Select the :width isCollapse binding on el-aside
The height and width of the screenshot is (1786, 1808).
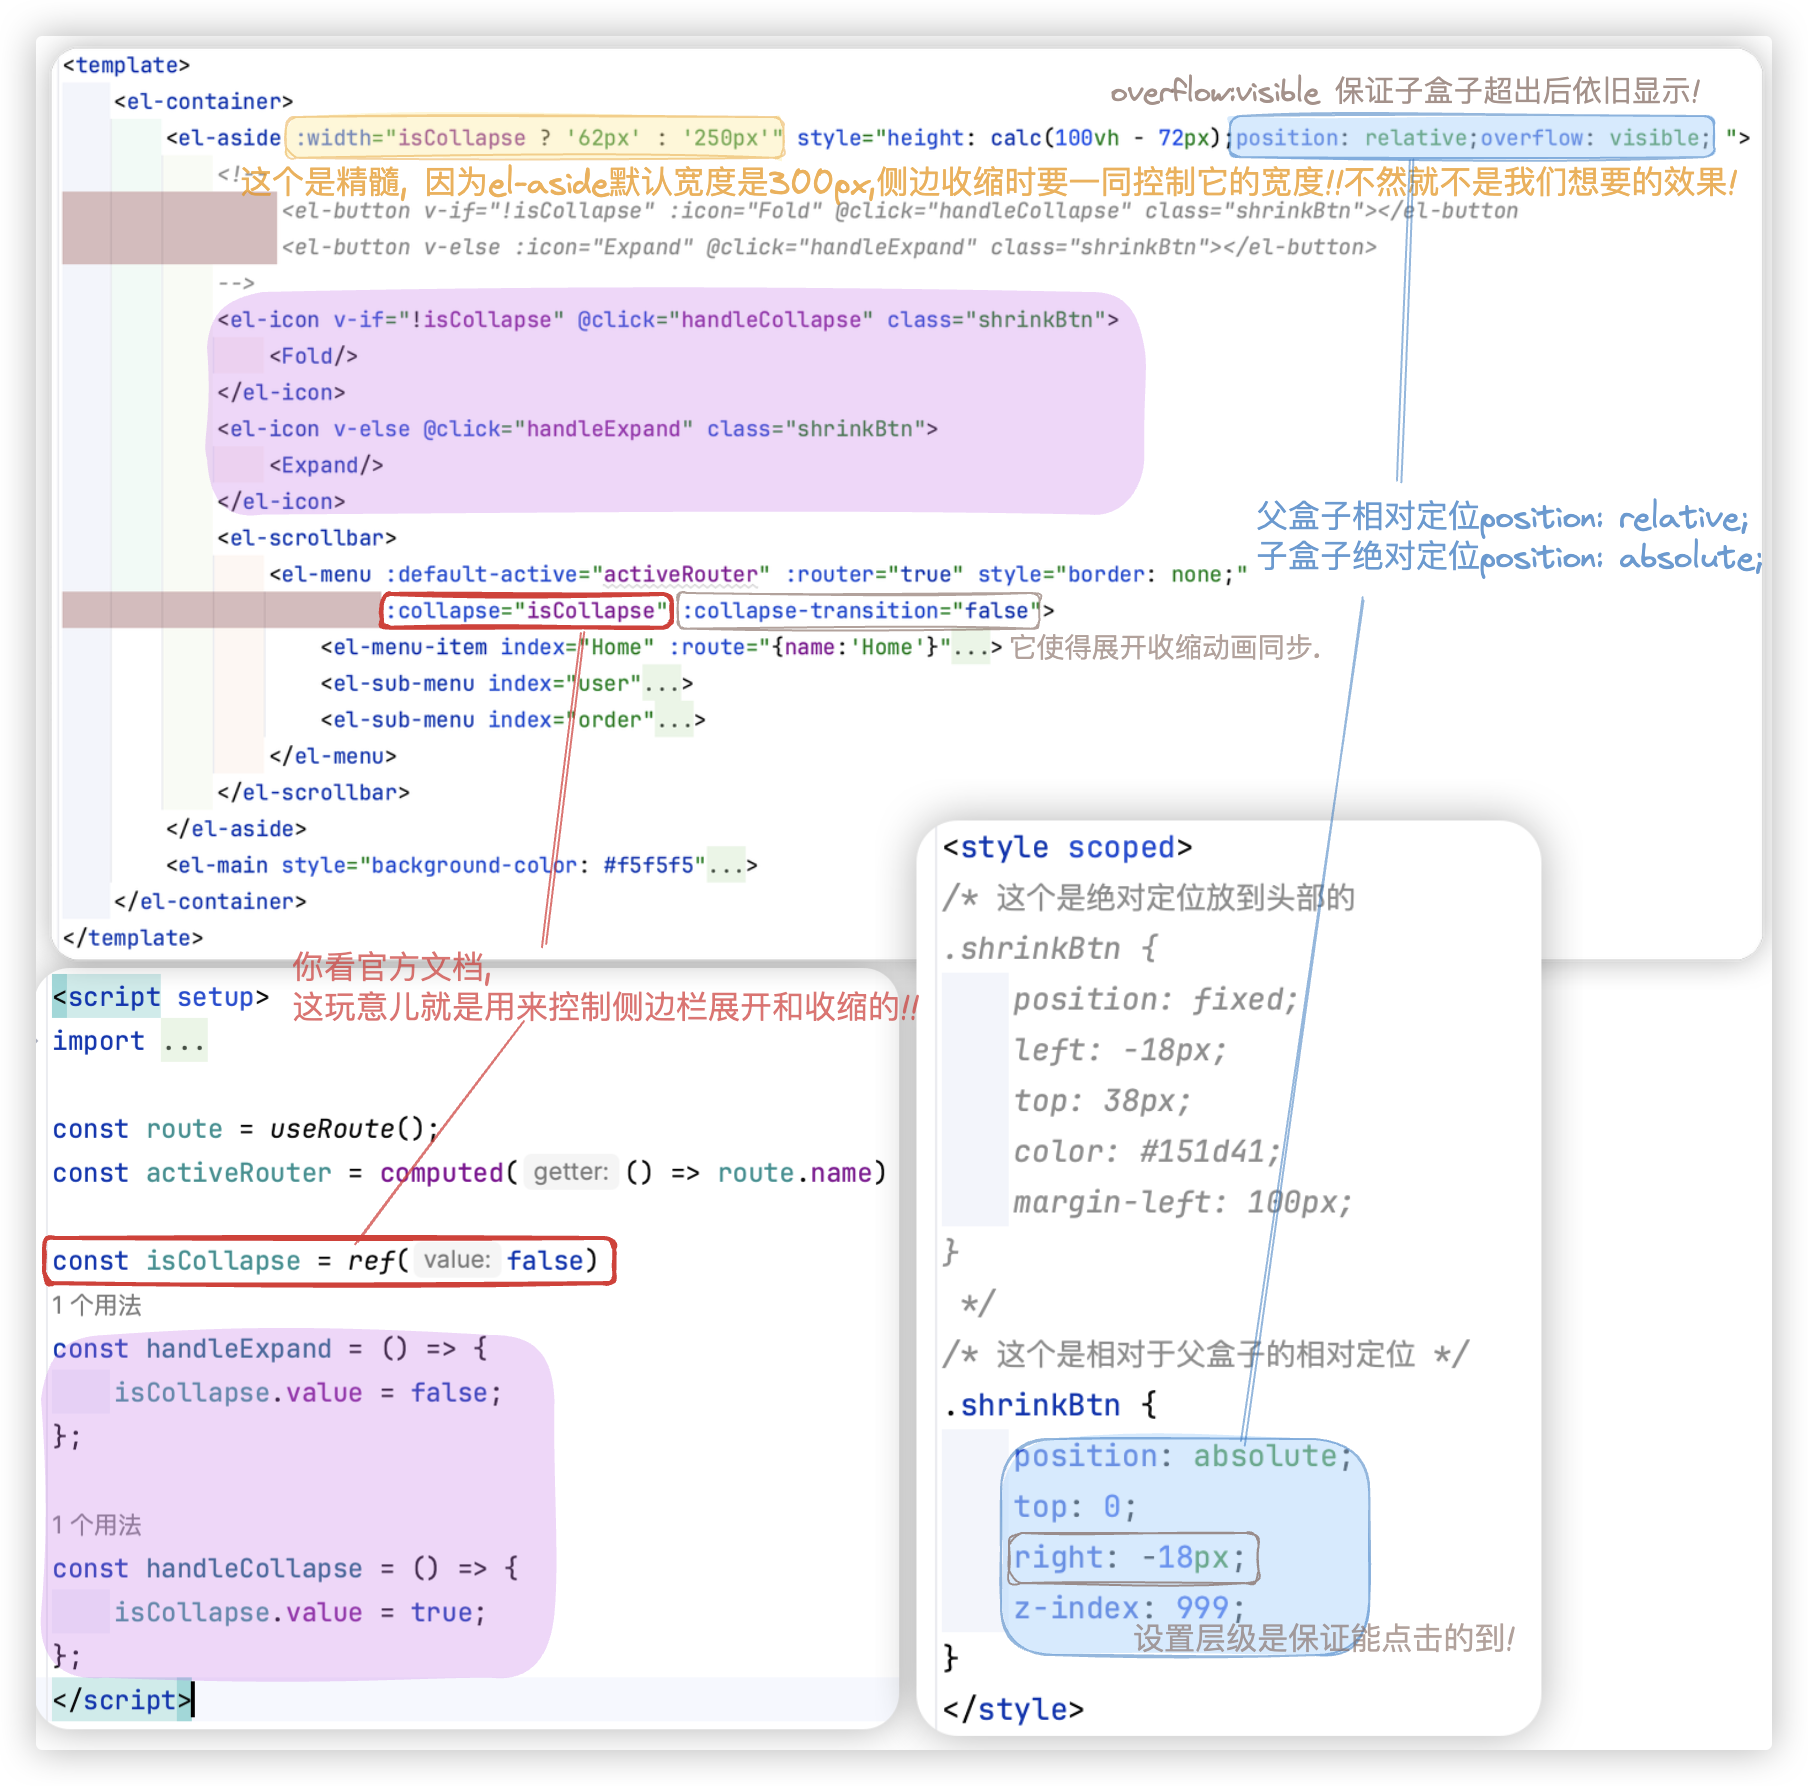[536, 138]
